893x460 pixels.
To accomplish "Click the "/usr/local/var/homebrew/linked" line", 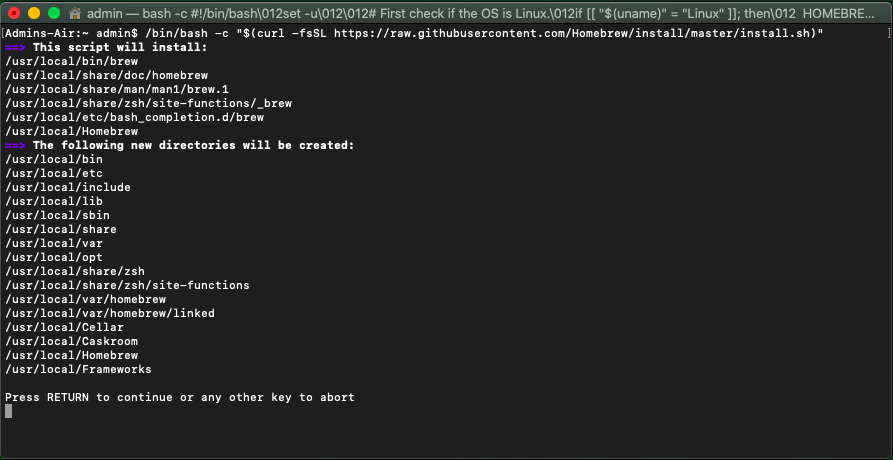I will click(110, 313).
